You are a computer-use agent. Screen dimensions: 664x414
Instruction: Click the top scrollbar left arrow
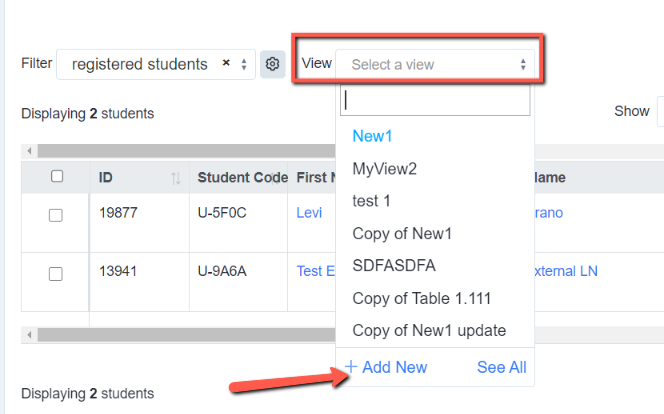29,151
